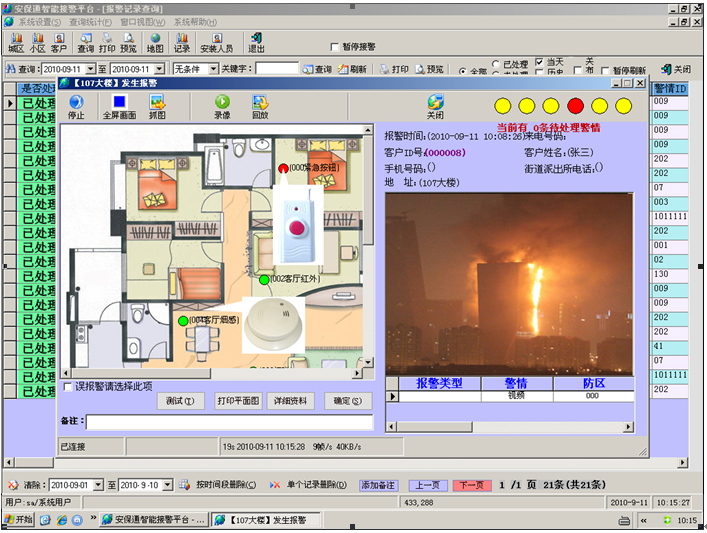Click the 地图 map toolbar icon
Viewport: 707px width, 533px height.
(x=155, y=40)
